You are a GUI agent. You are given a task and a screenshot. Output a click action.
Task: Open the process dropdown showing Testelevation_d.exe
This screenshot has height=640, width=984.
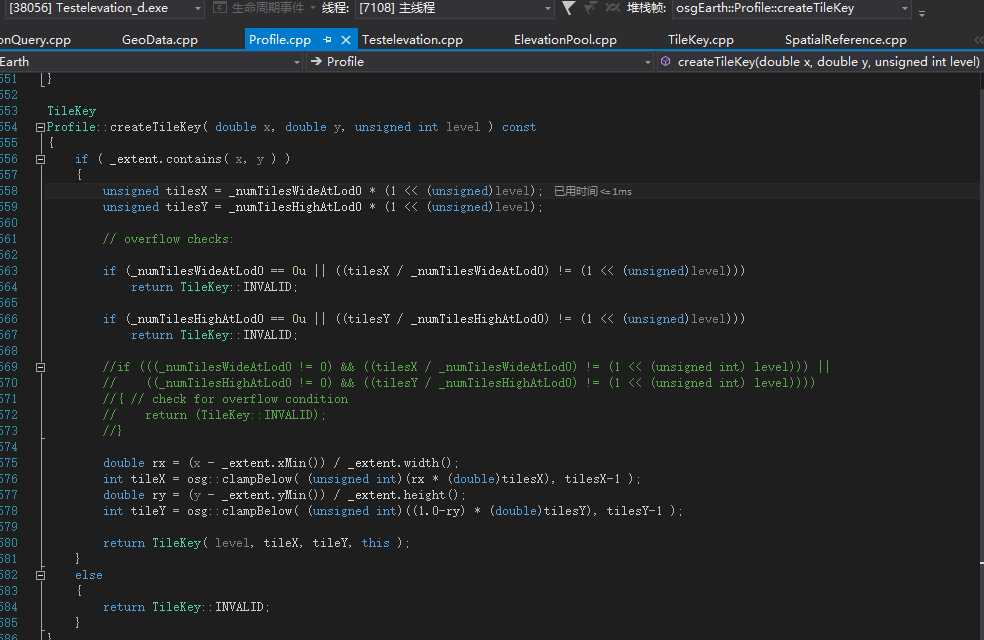click(x=104, y=8)
